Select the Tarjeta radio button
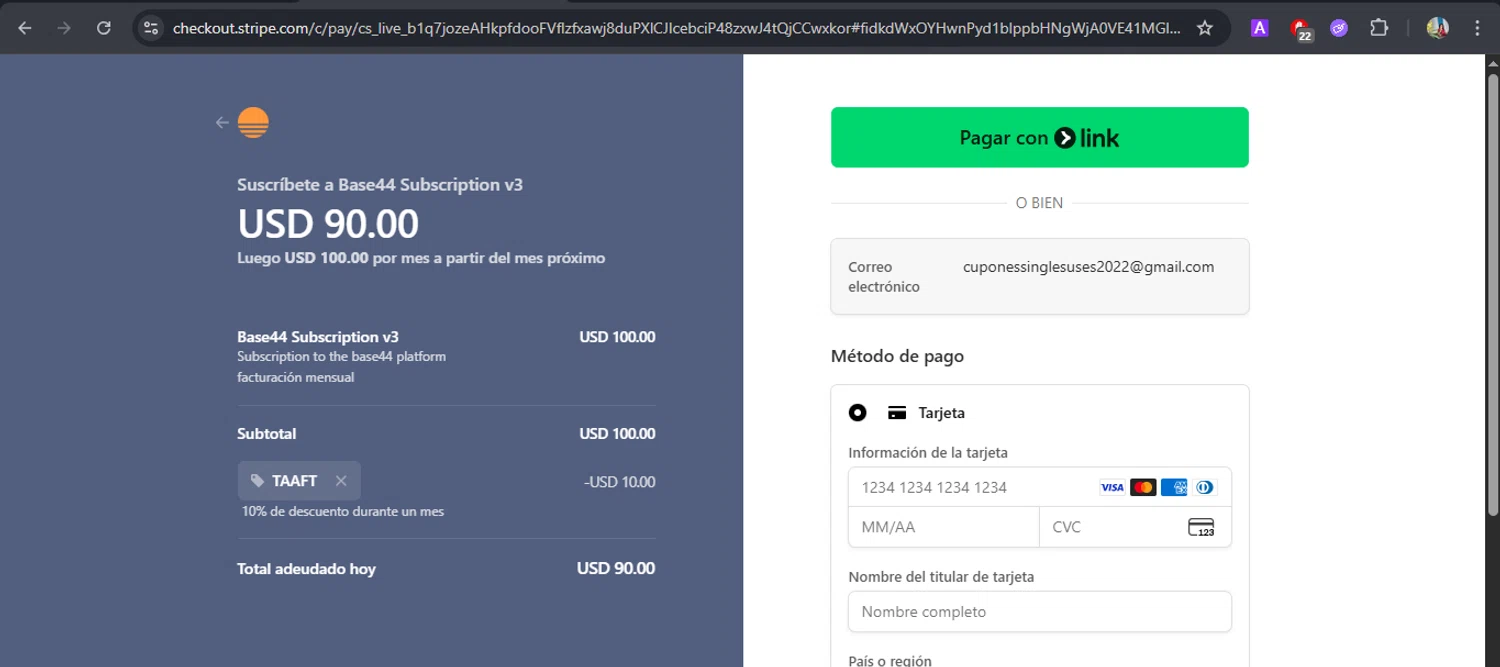 click(857, 412)
